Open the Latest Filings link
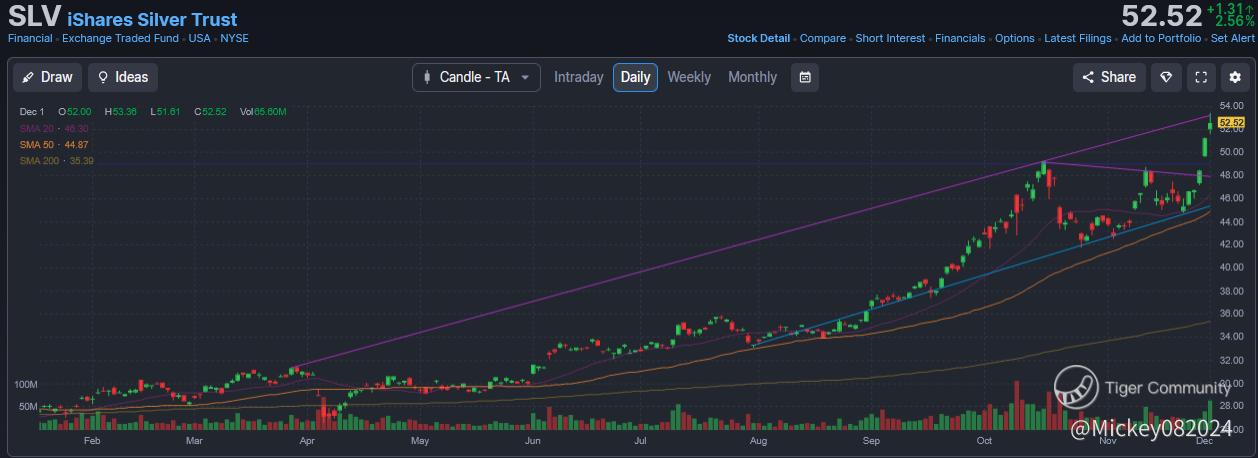This screenshot has height=458, width=1258. pyautogui.click(x=1077, y=38)
